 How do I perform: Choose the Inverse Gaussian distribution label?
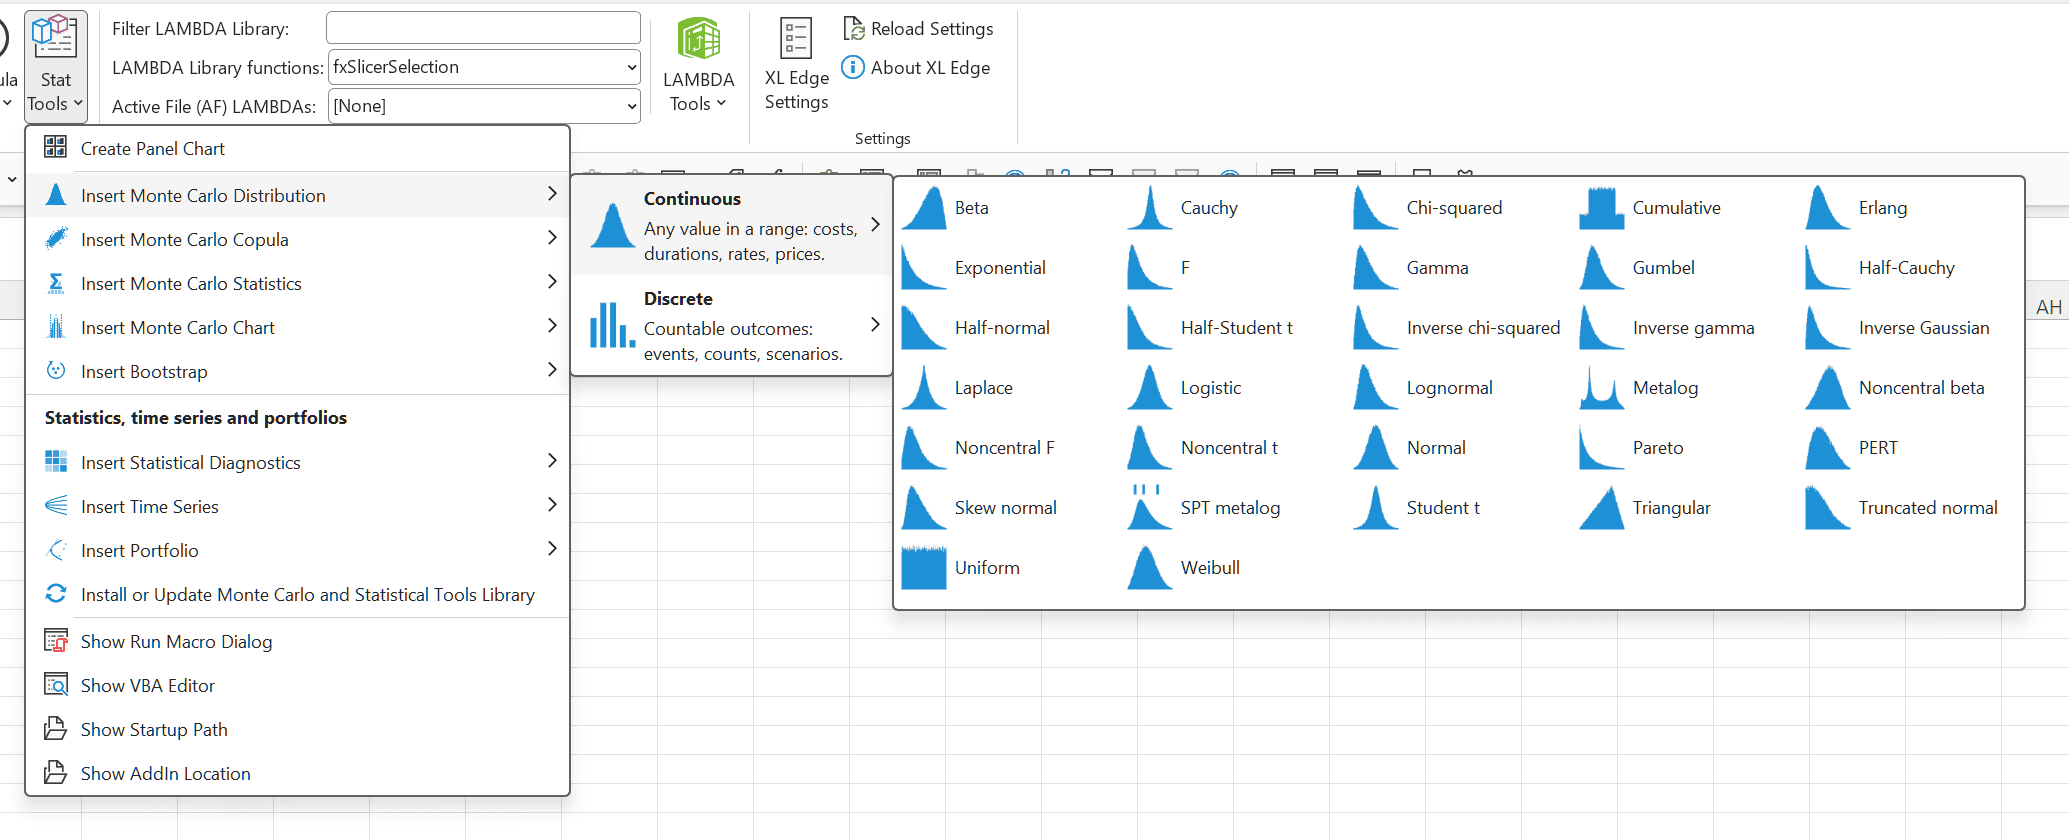[1924, 328]
